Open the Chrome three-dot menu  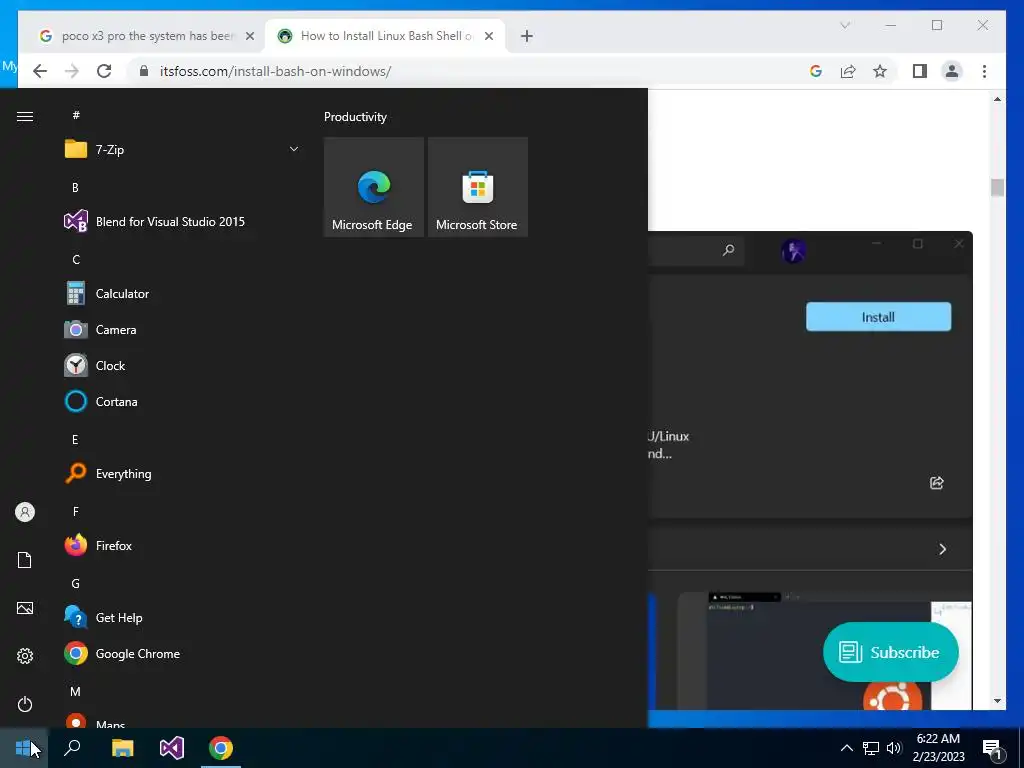click(984, 71)
